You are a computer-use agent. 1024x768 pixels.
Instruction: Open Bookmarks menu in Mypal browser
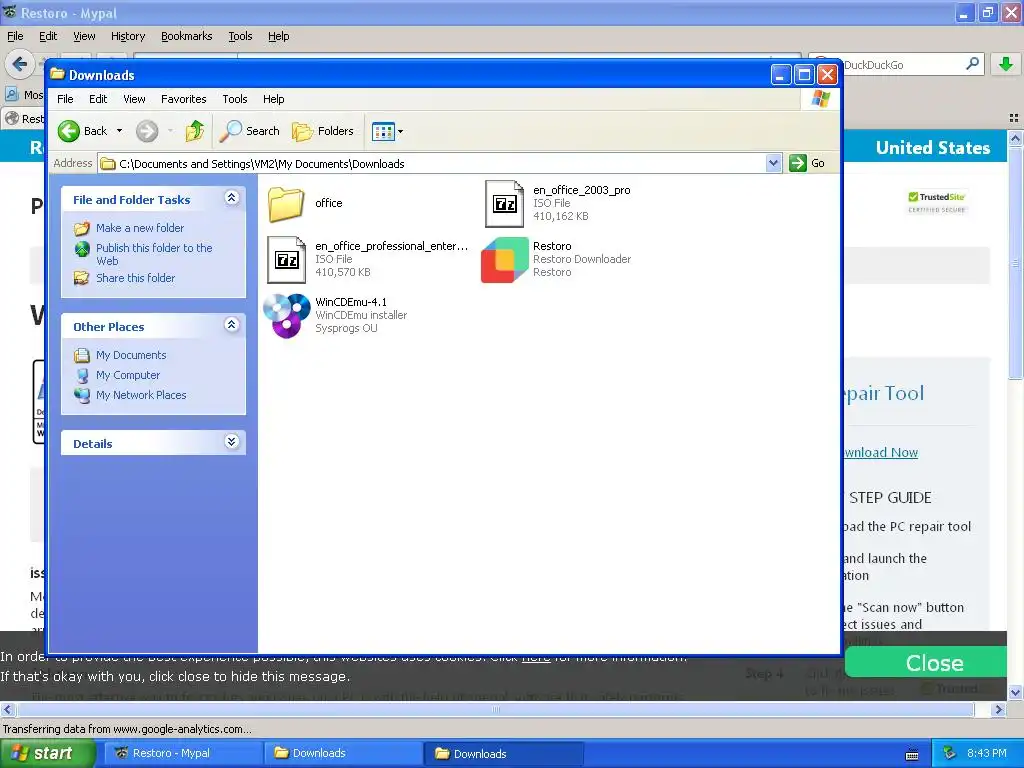(x=187, y=37)
